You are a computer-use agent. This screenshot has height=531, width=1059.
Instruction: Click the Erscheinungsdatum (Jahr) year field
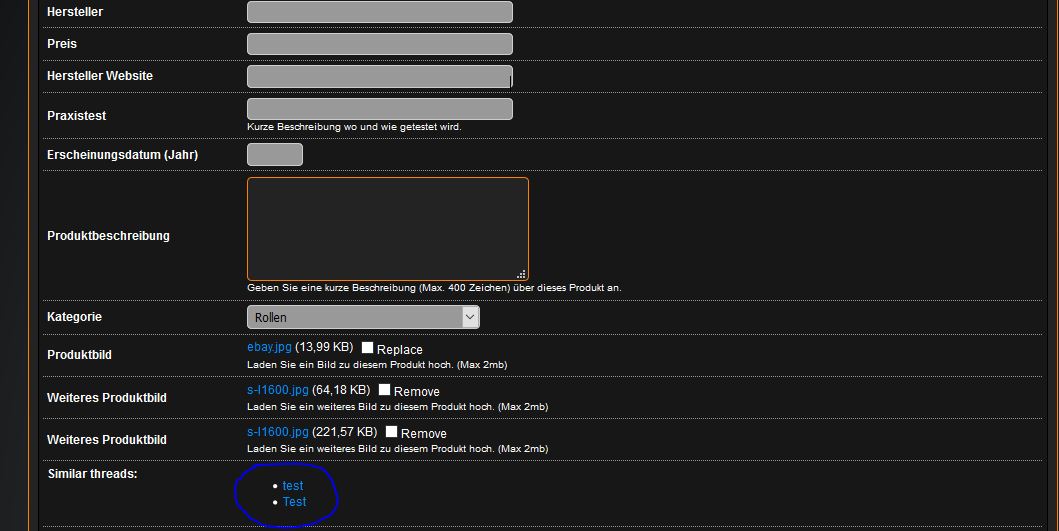click(274, 155)
